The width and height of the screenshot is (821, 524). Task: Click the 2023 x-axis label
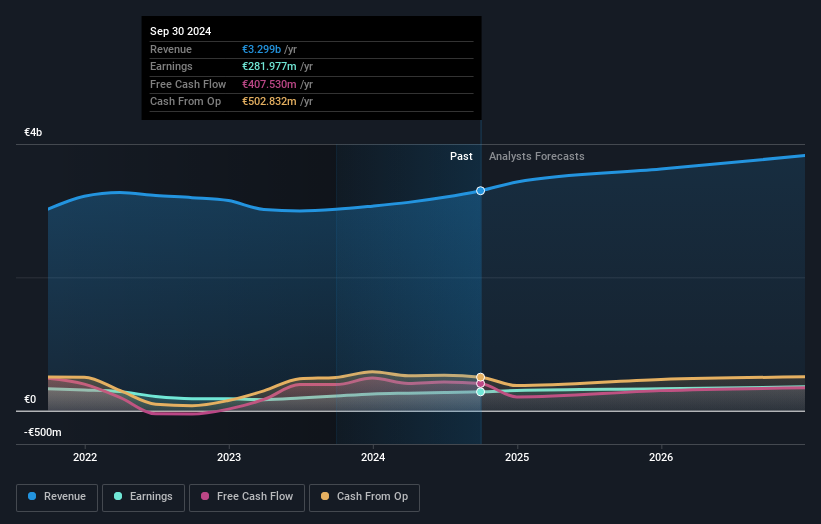[x=229, y=457]
